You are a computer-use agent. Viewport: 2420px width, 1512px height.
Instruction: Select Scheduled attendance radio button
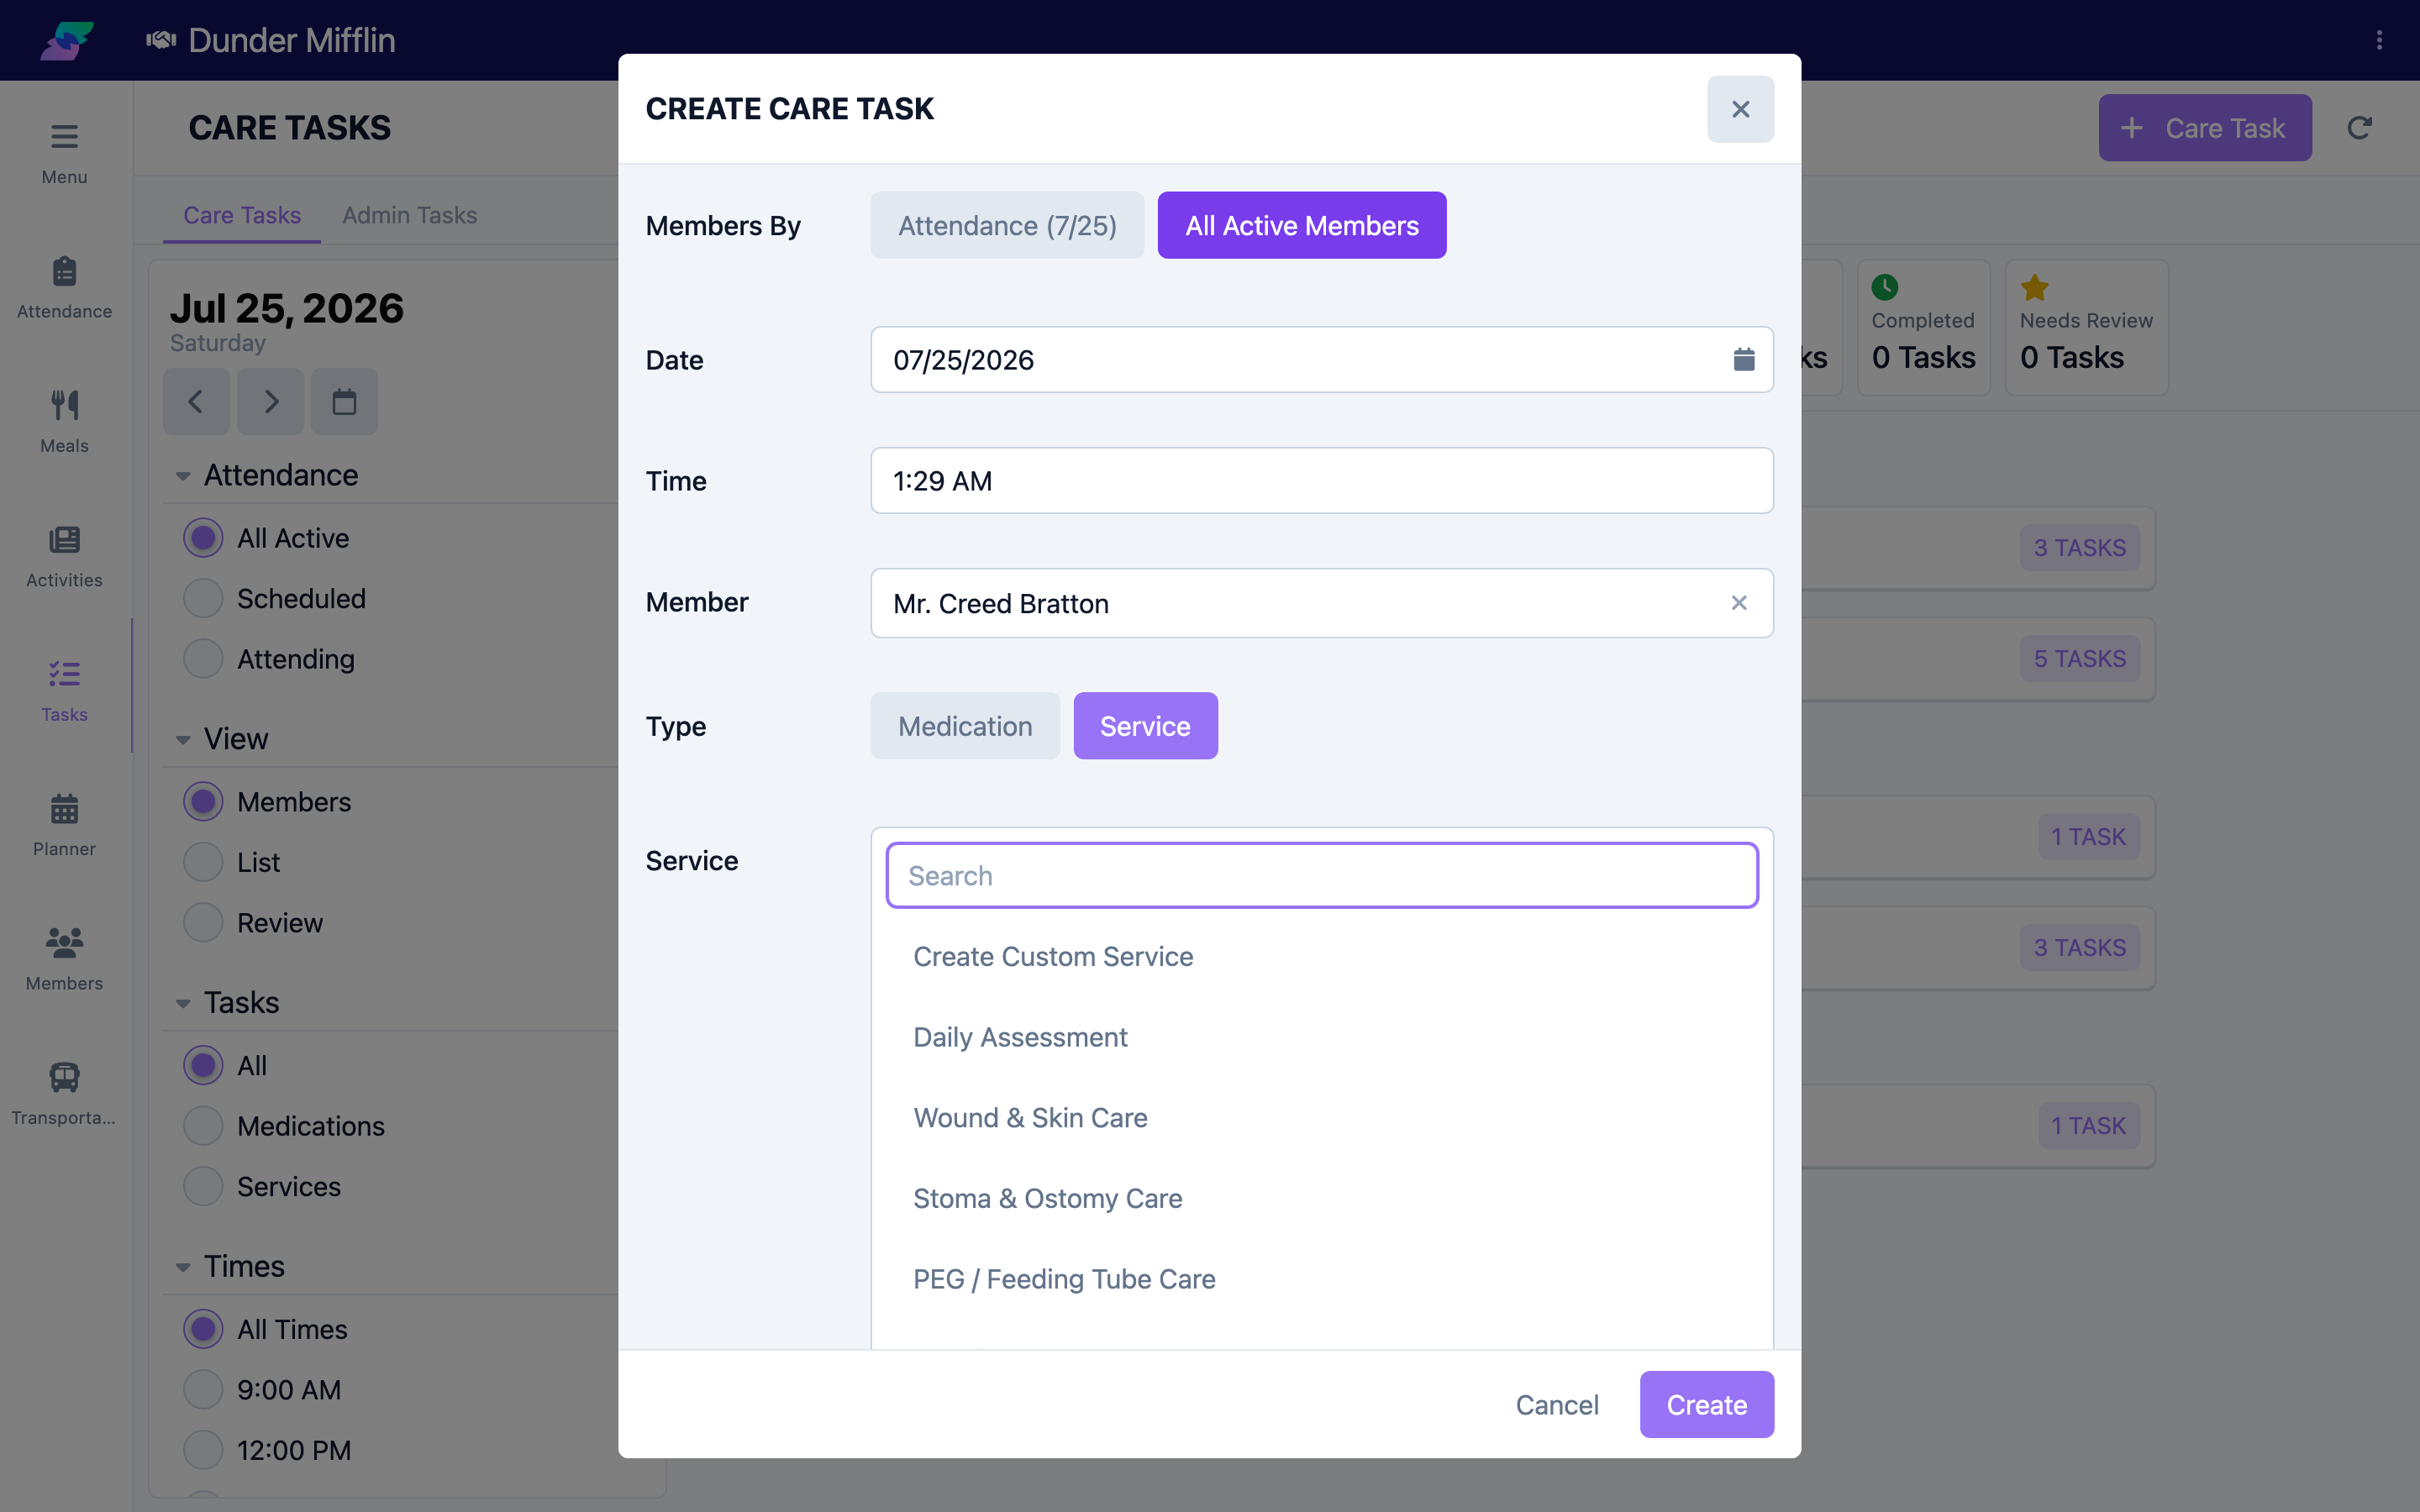click(x=203, y=599)
